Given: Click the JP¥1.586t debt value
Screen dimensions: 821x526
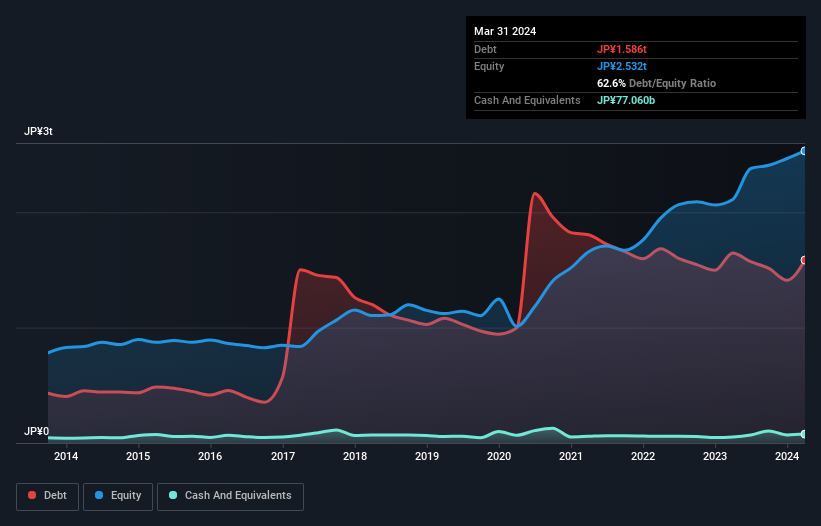Looking at the screenshot, I should tap(622, 49).
